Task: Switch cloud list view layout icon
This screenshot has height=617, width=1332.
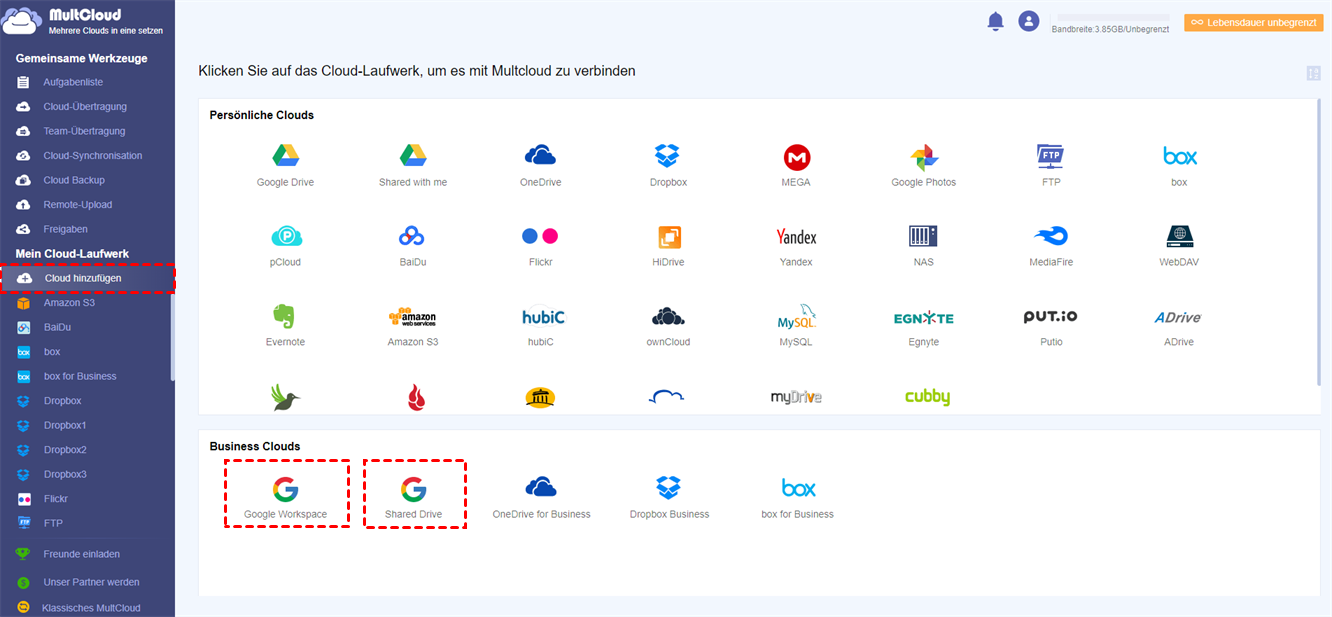Action: (x=1313, y=73)
